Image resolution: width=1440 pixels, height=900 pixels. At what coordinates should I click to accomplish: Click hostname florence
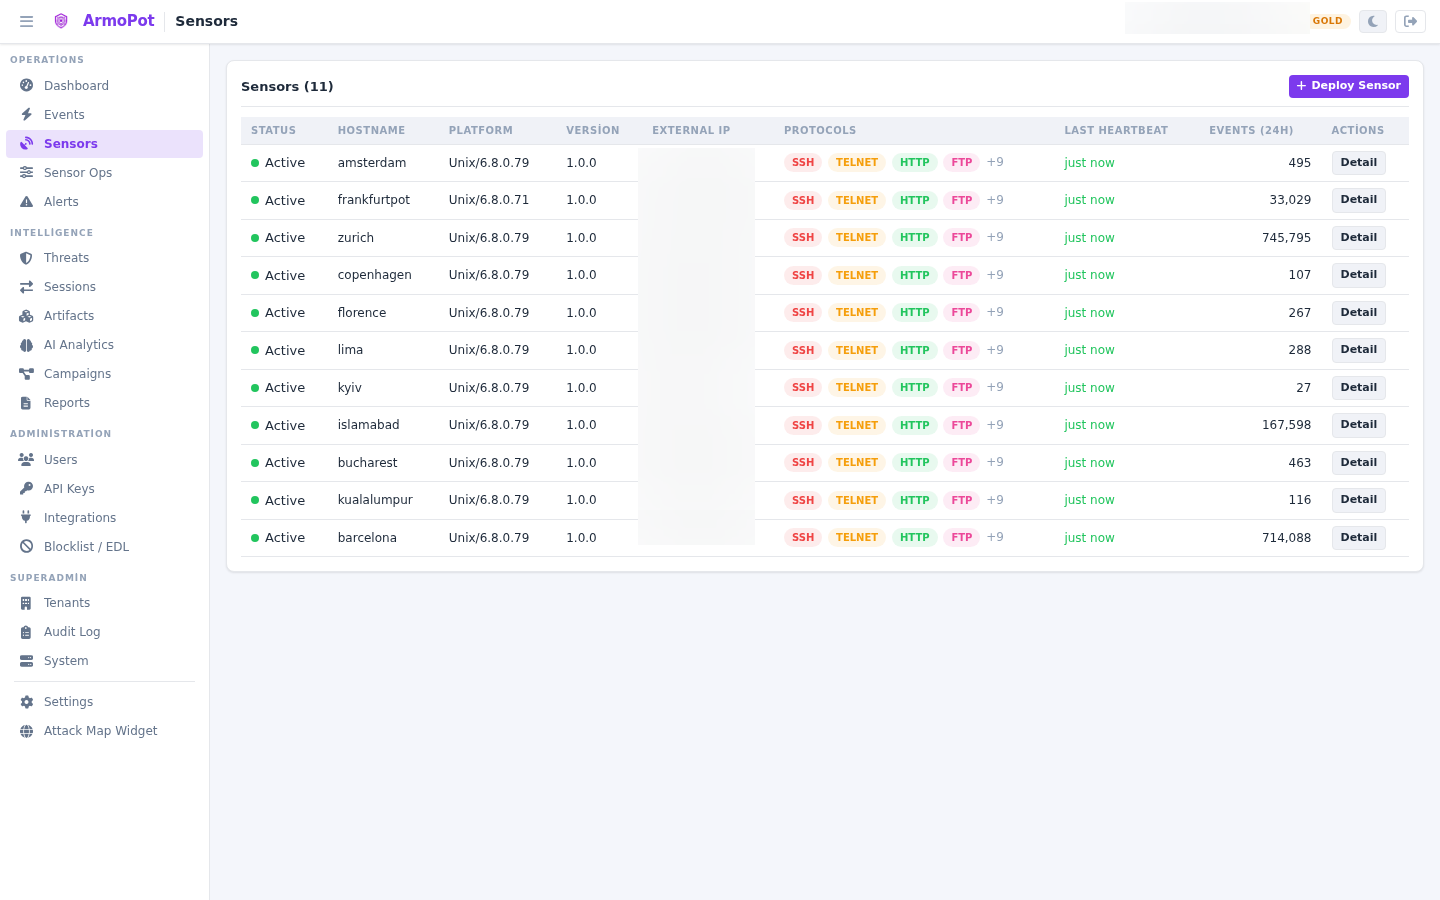coord(361,313)
